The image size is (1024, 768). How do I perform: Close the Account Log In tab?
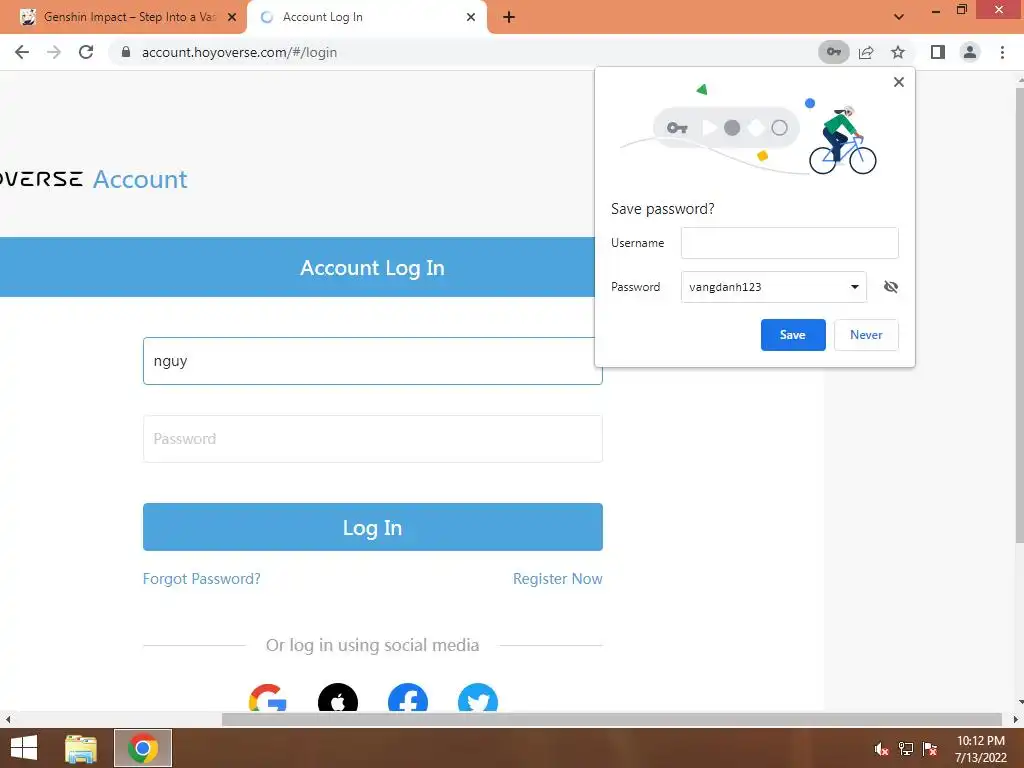tap(470, 18)
